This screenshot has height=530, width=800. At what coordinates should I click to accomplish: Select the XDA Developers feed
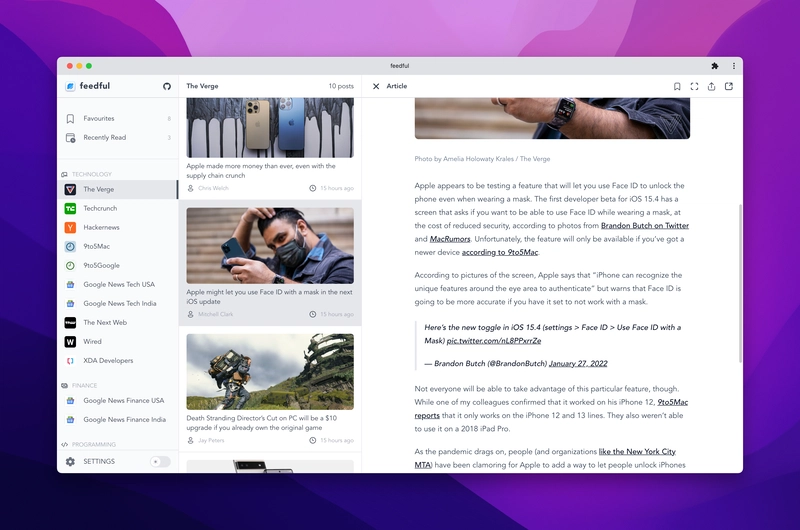tap(118, 361)
